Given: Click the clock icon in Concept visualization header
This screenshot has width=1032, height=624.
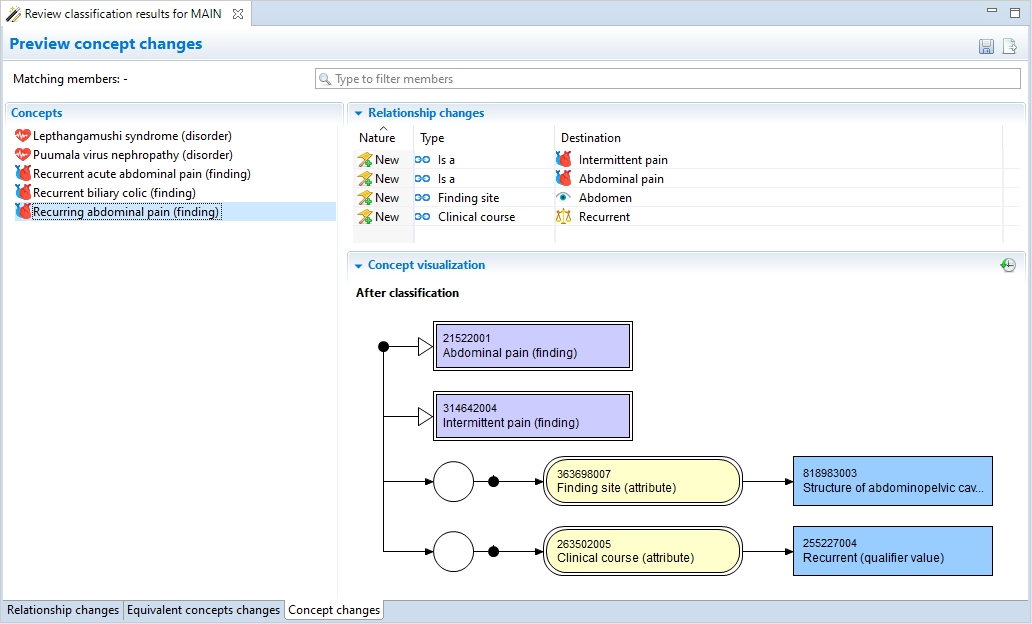Looking at the screenshot, I should [x=1008, y=265].
